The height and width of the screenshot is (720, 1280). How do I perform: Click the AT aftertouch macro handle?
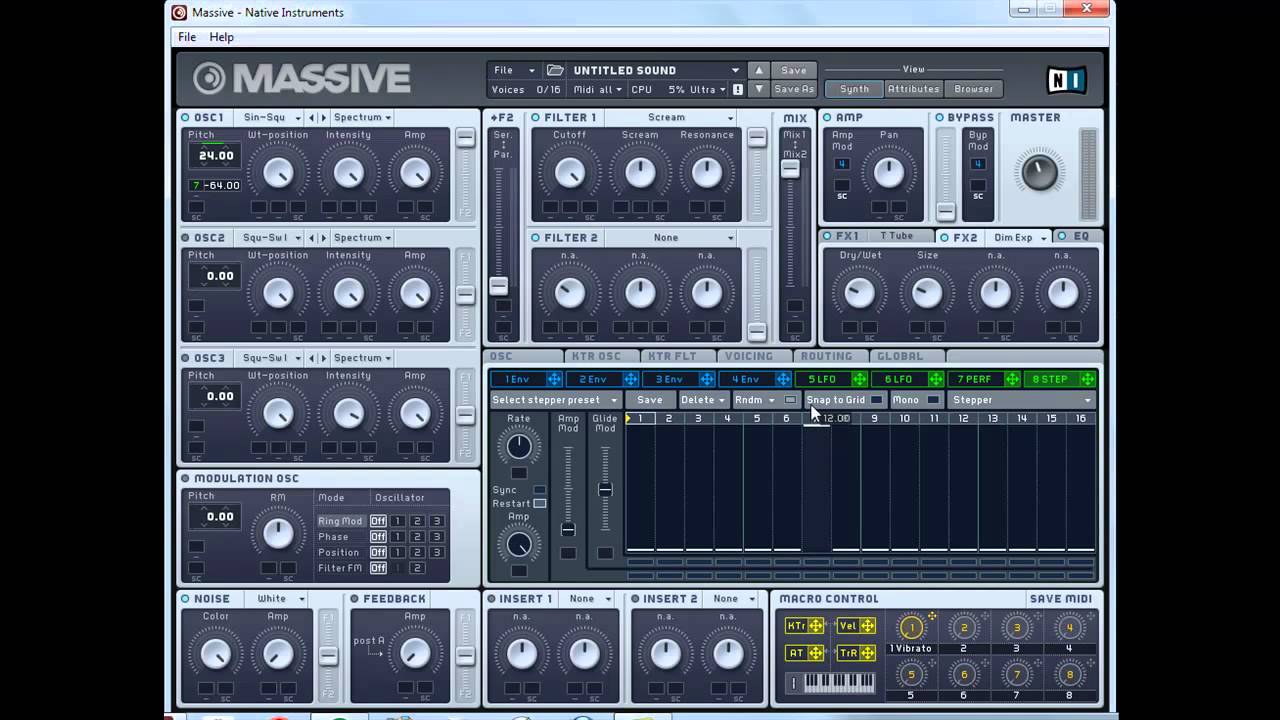tap(804, 653)
